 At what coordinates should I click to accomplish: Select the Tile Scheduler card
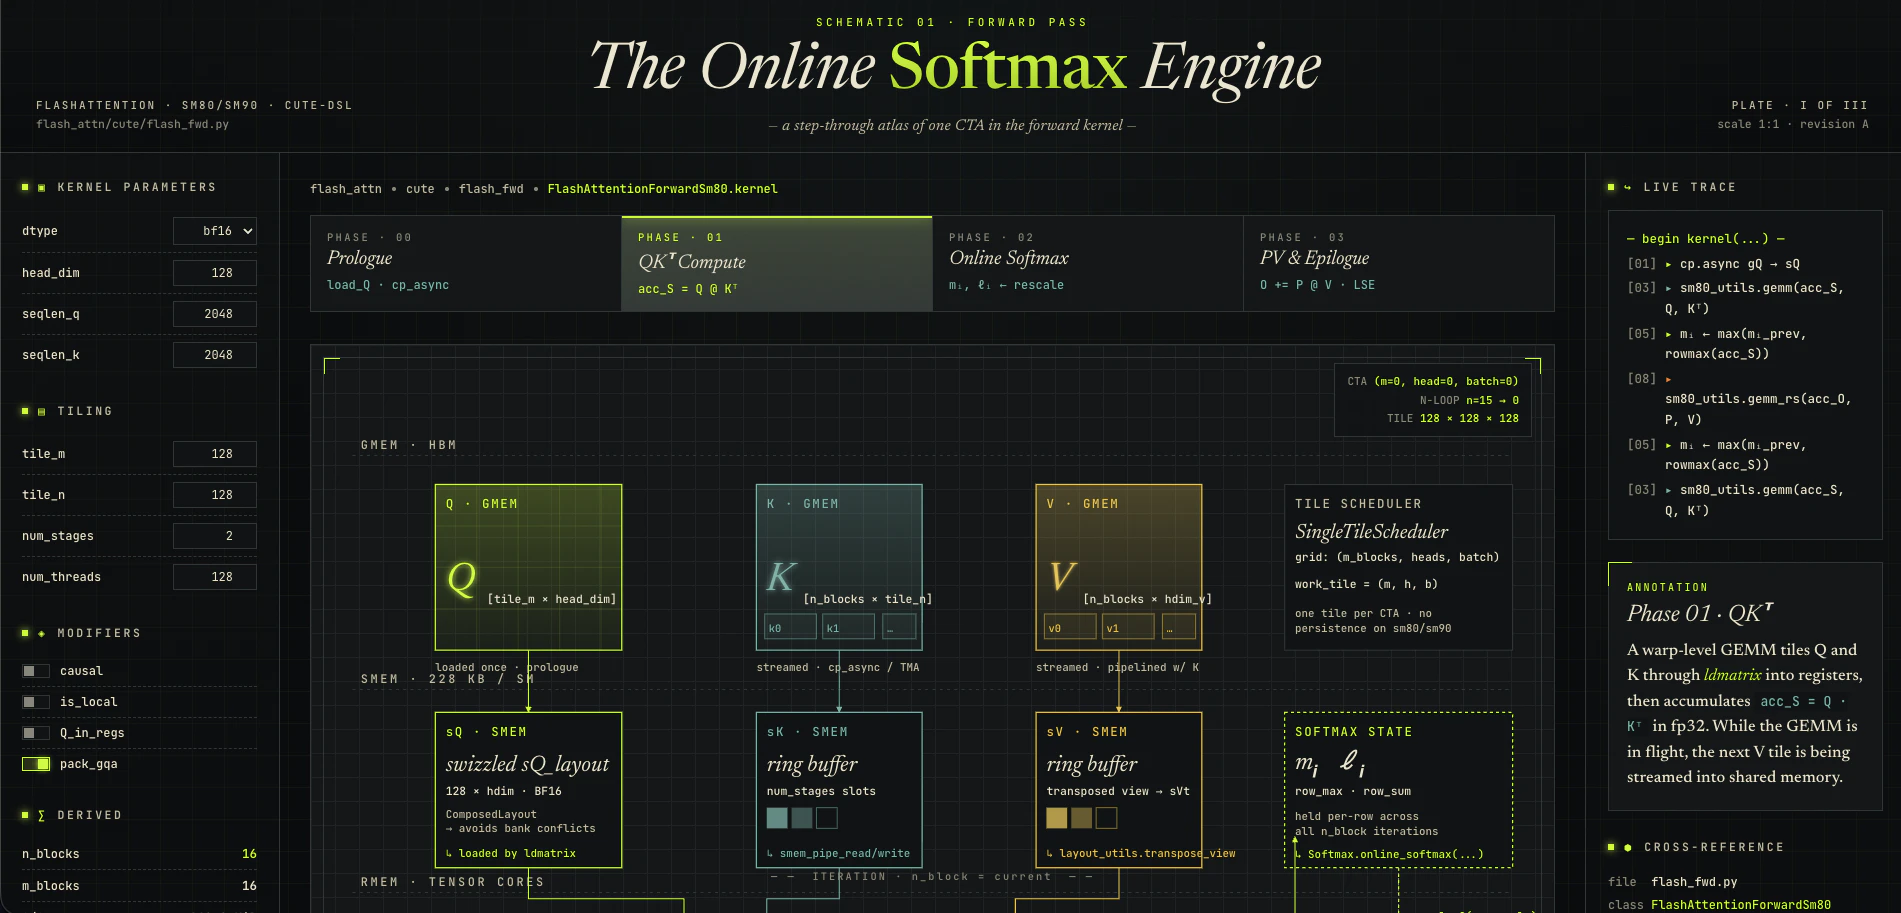tap(1398, 567)
